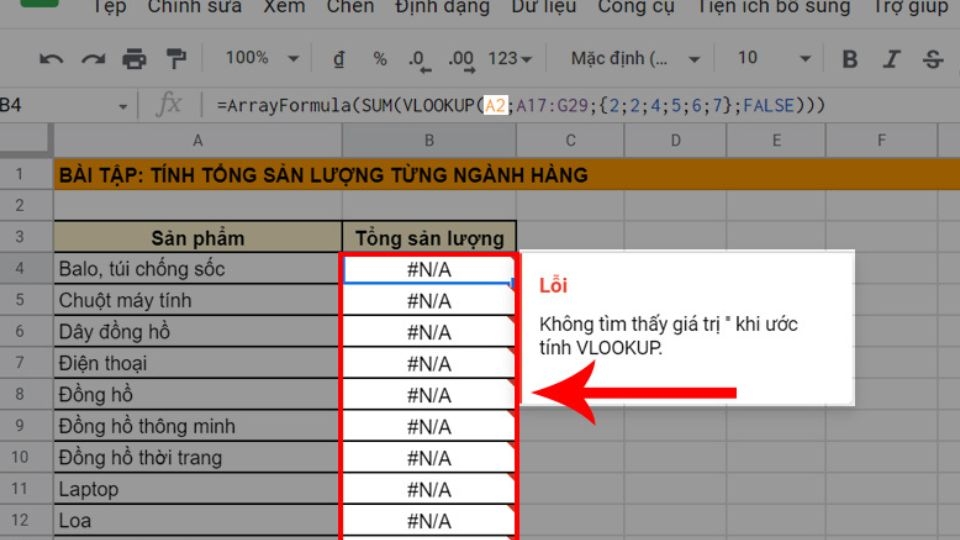Open the Xem menu
This screenshot has width=960, height=540.
coord(284,7)
